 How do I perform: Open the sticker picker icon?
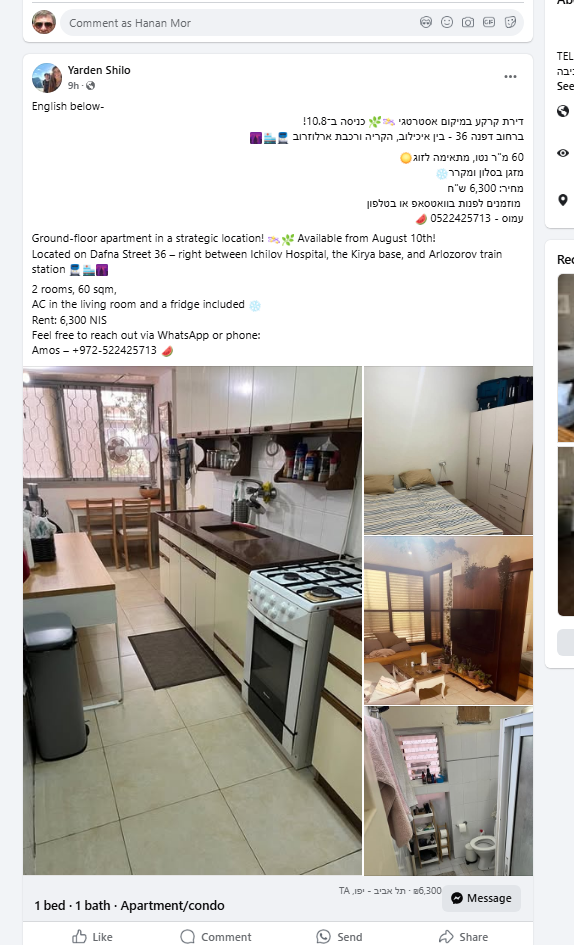[510, 23]
